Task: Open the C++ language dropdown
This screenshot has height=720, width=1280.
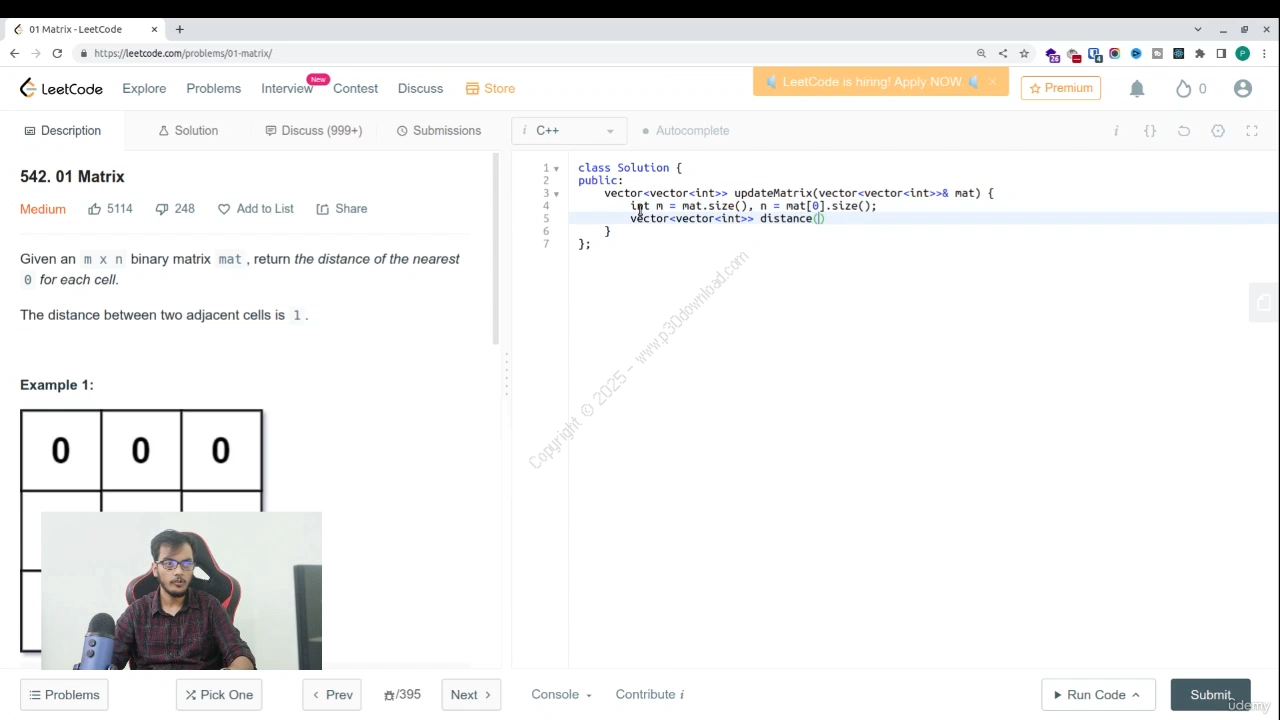Action: coord(569,131)
